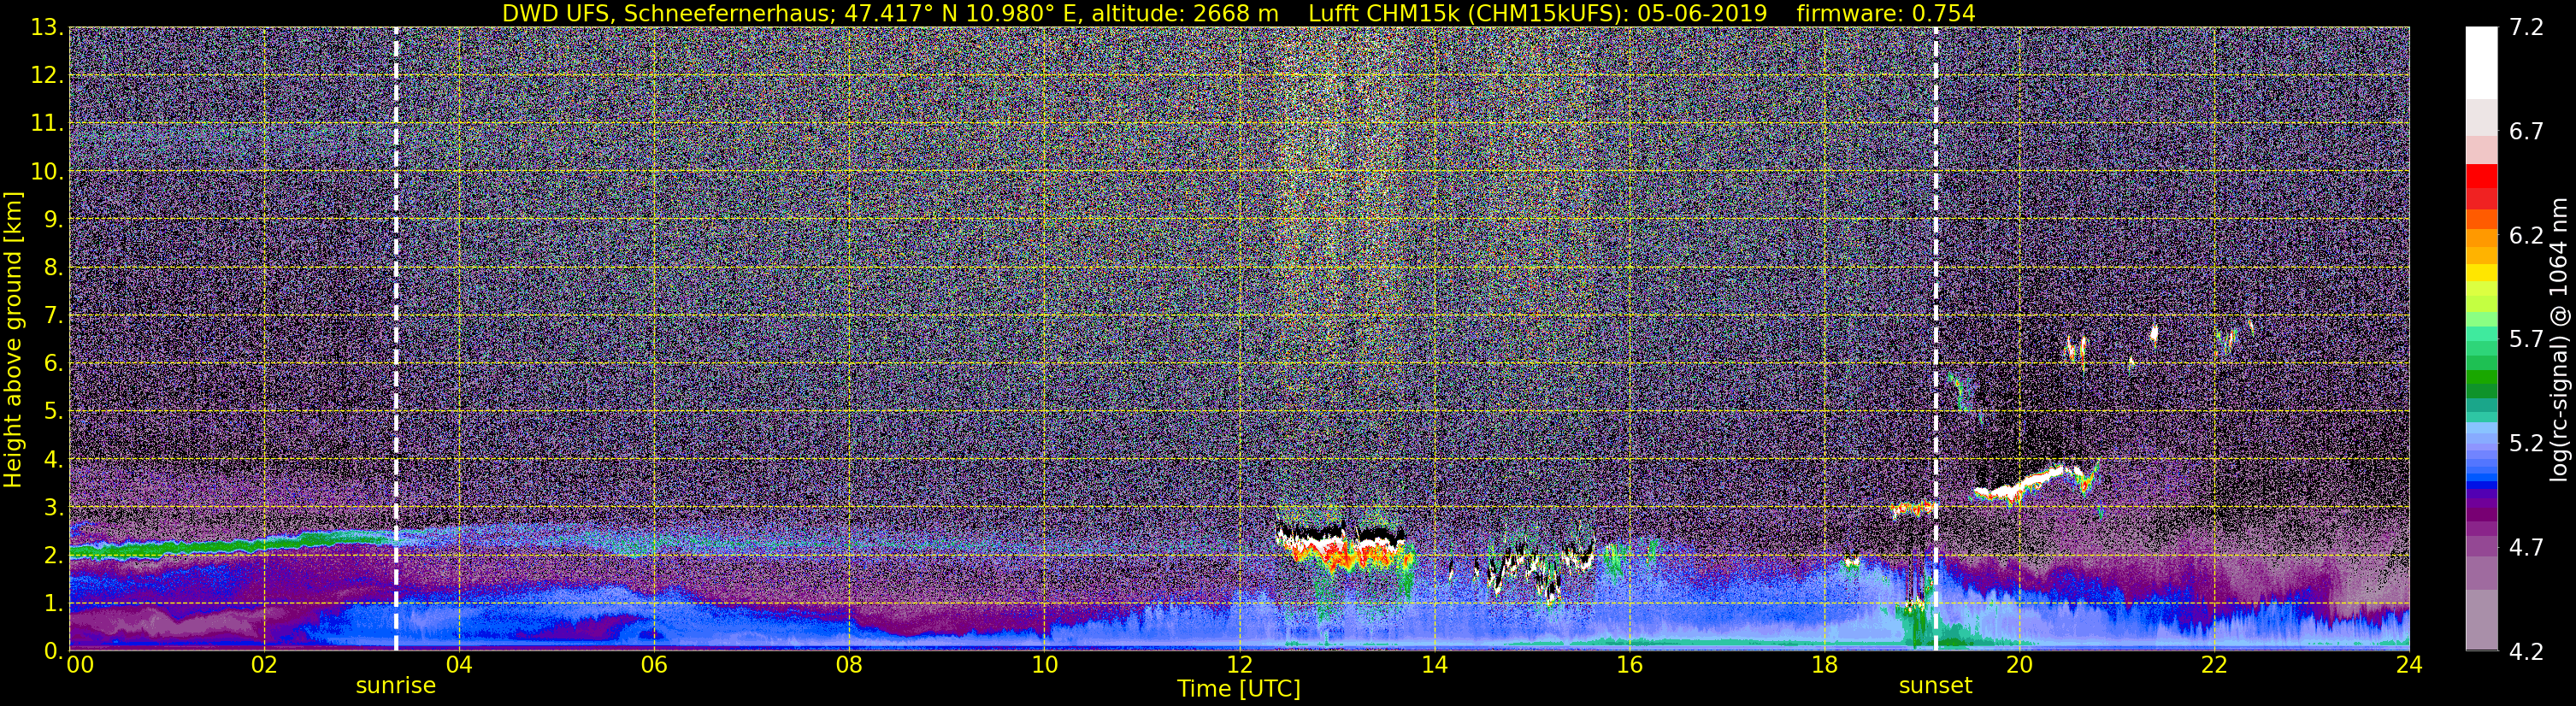Click the plot title text 'DWD UFS, Schneefernerhaus'
The width and height of the screenshot is (2576, 706).
pos(665,13)
